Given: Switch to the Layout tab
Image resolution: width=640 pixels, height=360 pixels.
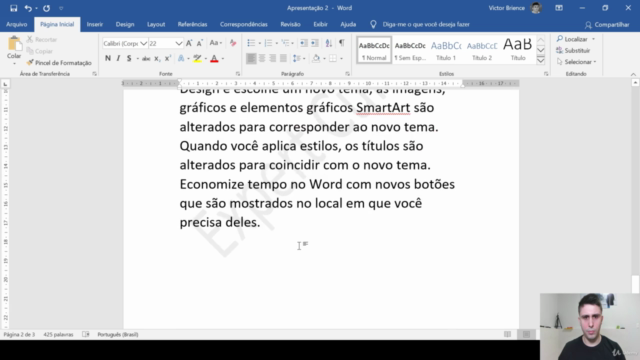Looking at the screenshot, I should [156, 24].
